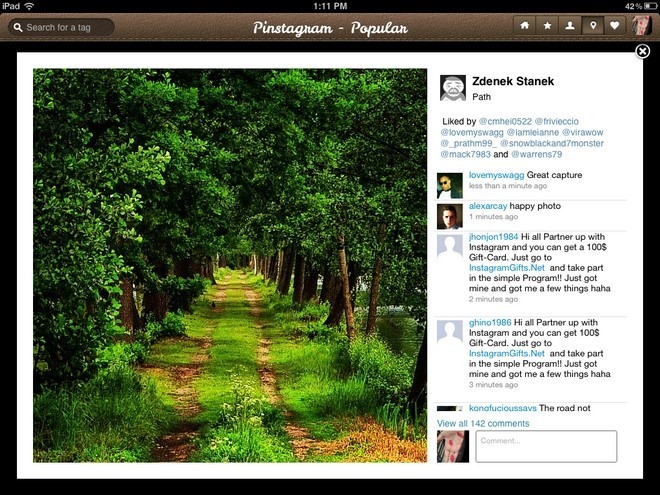Viewport: 660px width, 495px height.
Task: Focus the Search for a tag field
Action: tap(61, 27)
